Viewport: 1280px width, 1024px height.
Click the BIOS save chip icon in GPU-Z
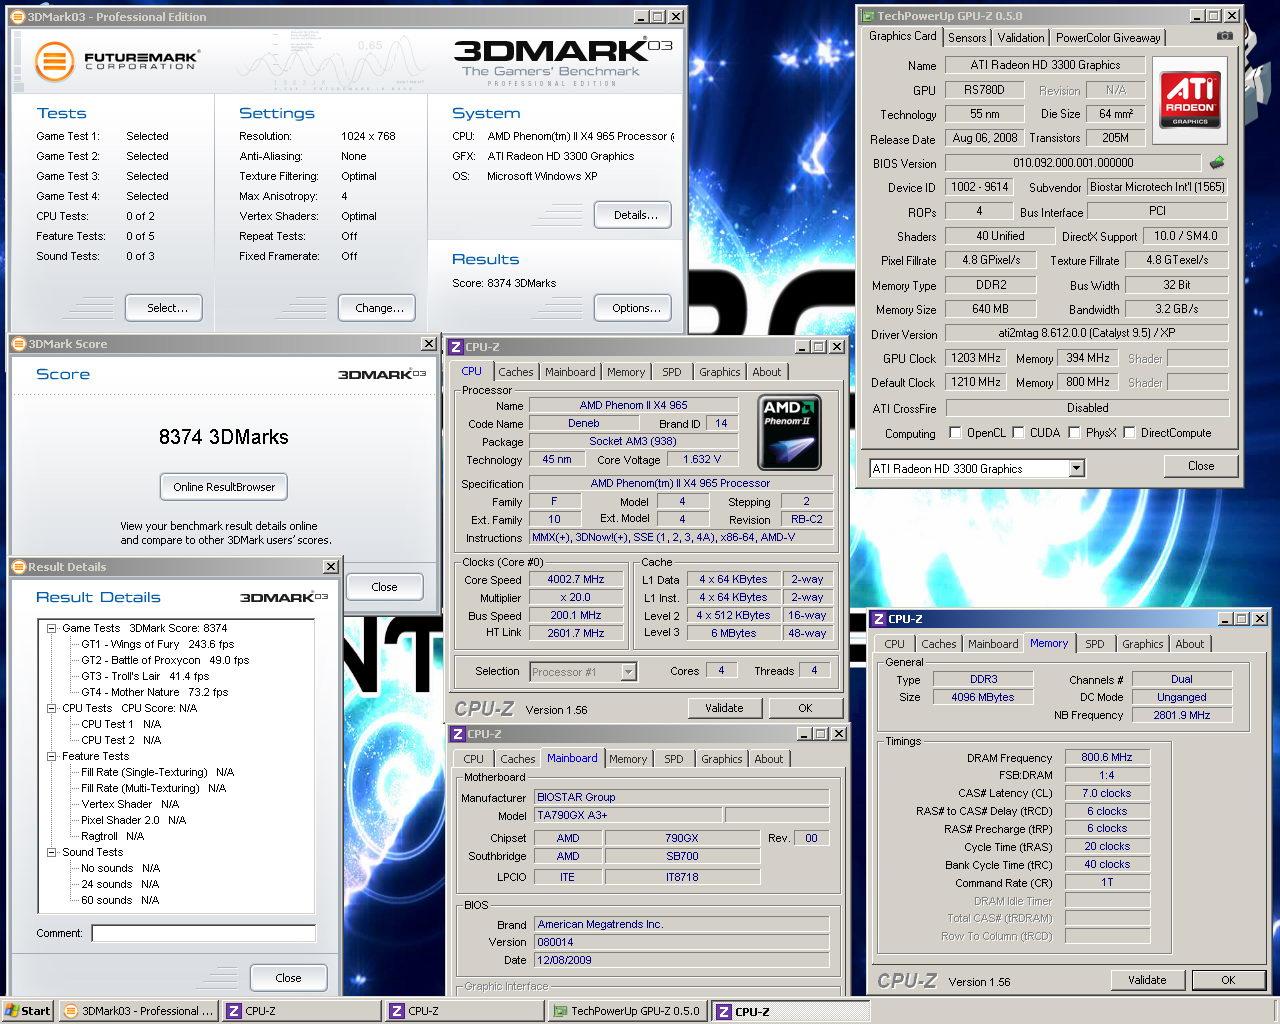[1216, 162]
